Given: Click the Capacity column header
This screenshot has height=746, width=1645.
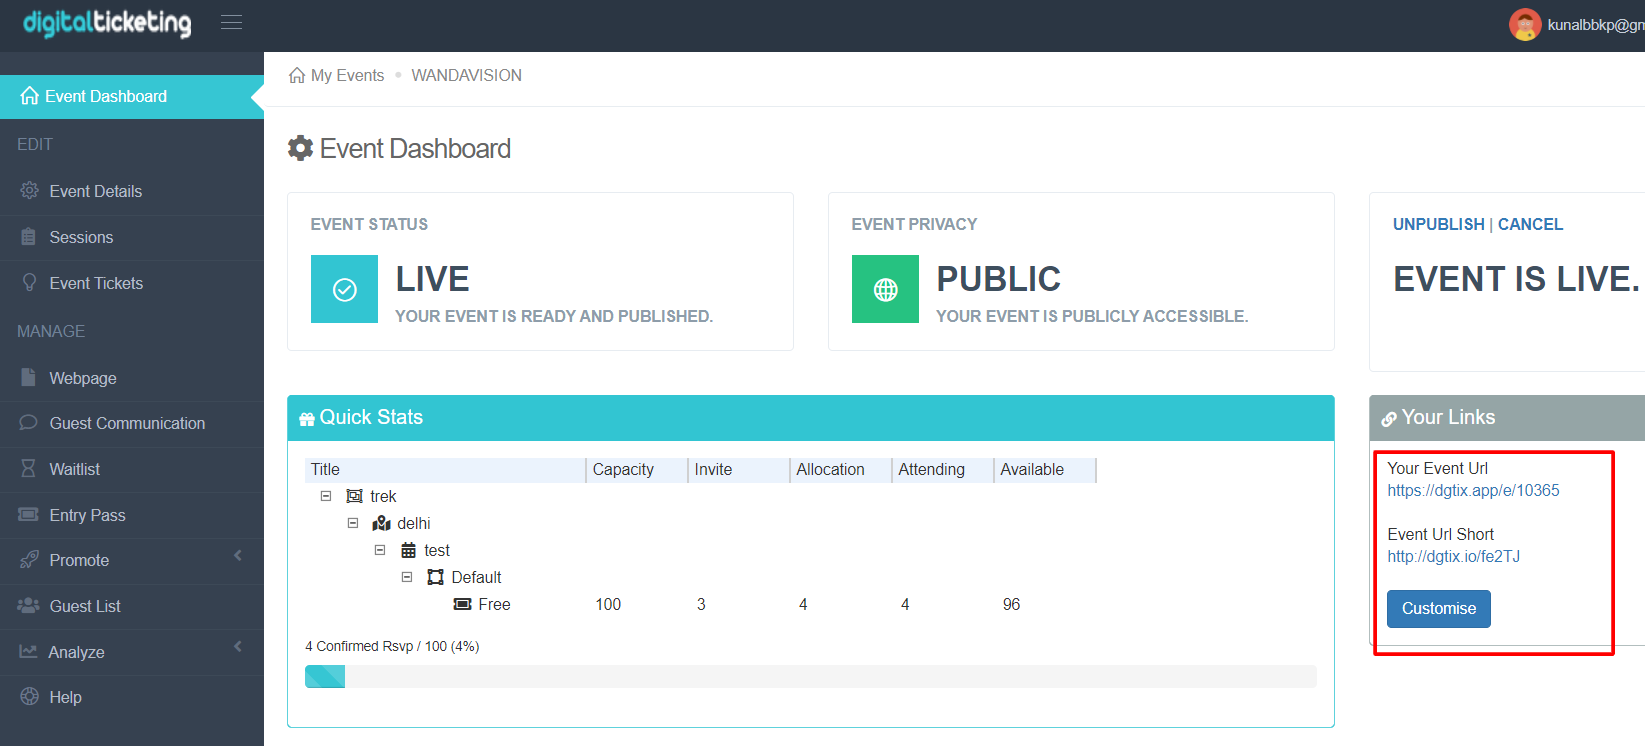Looking at the screenshot, I should click(x=638, y=470).
